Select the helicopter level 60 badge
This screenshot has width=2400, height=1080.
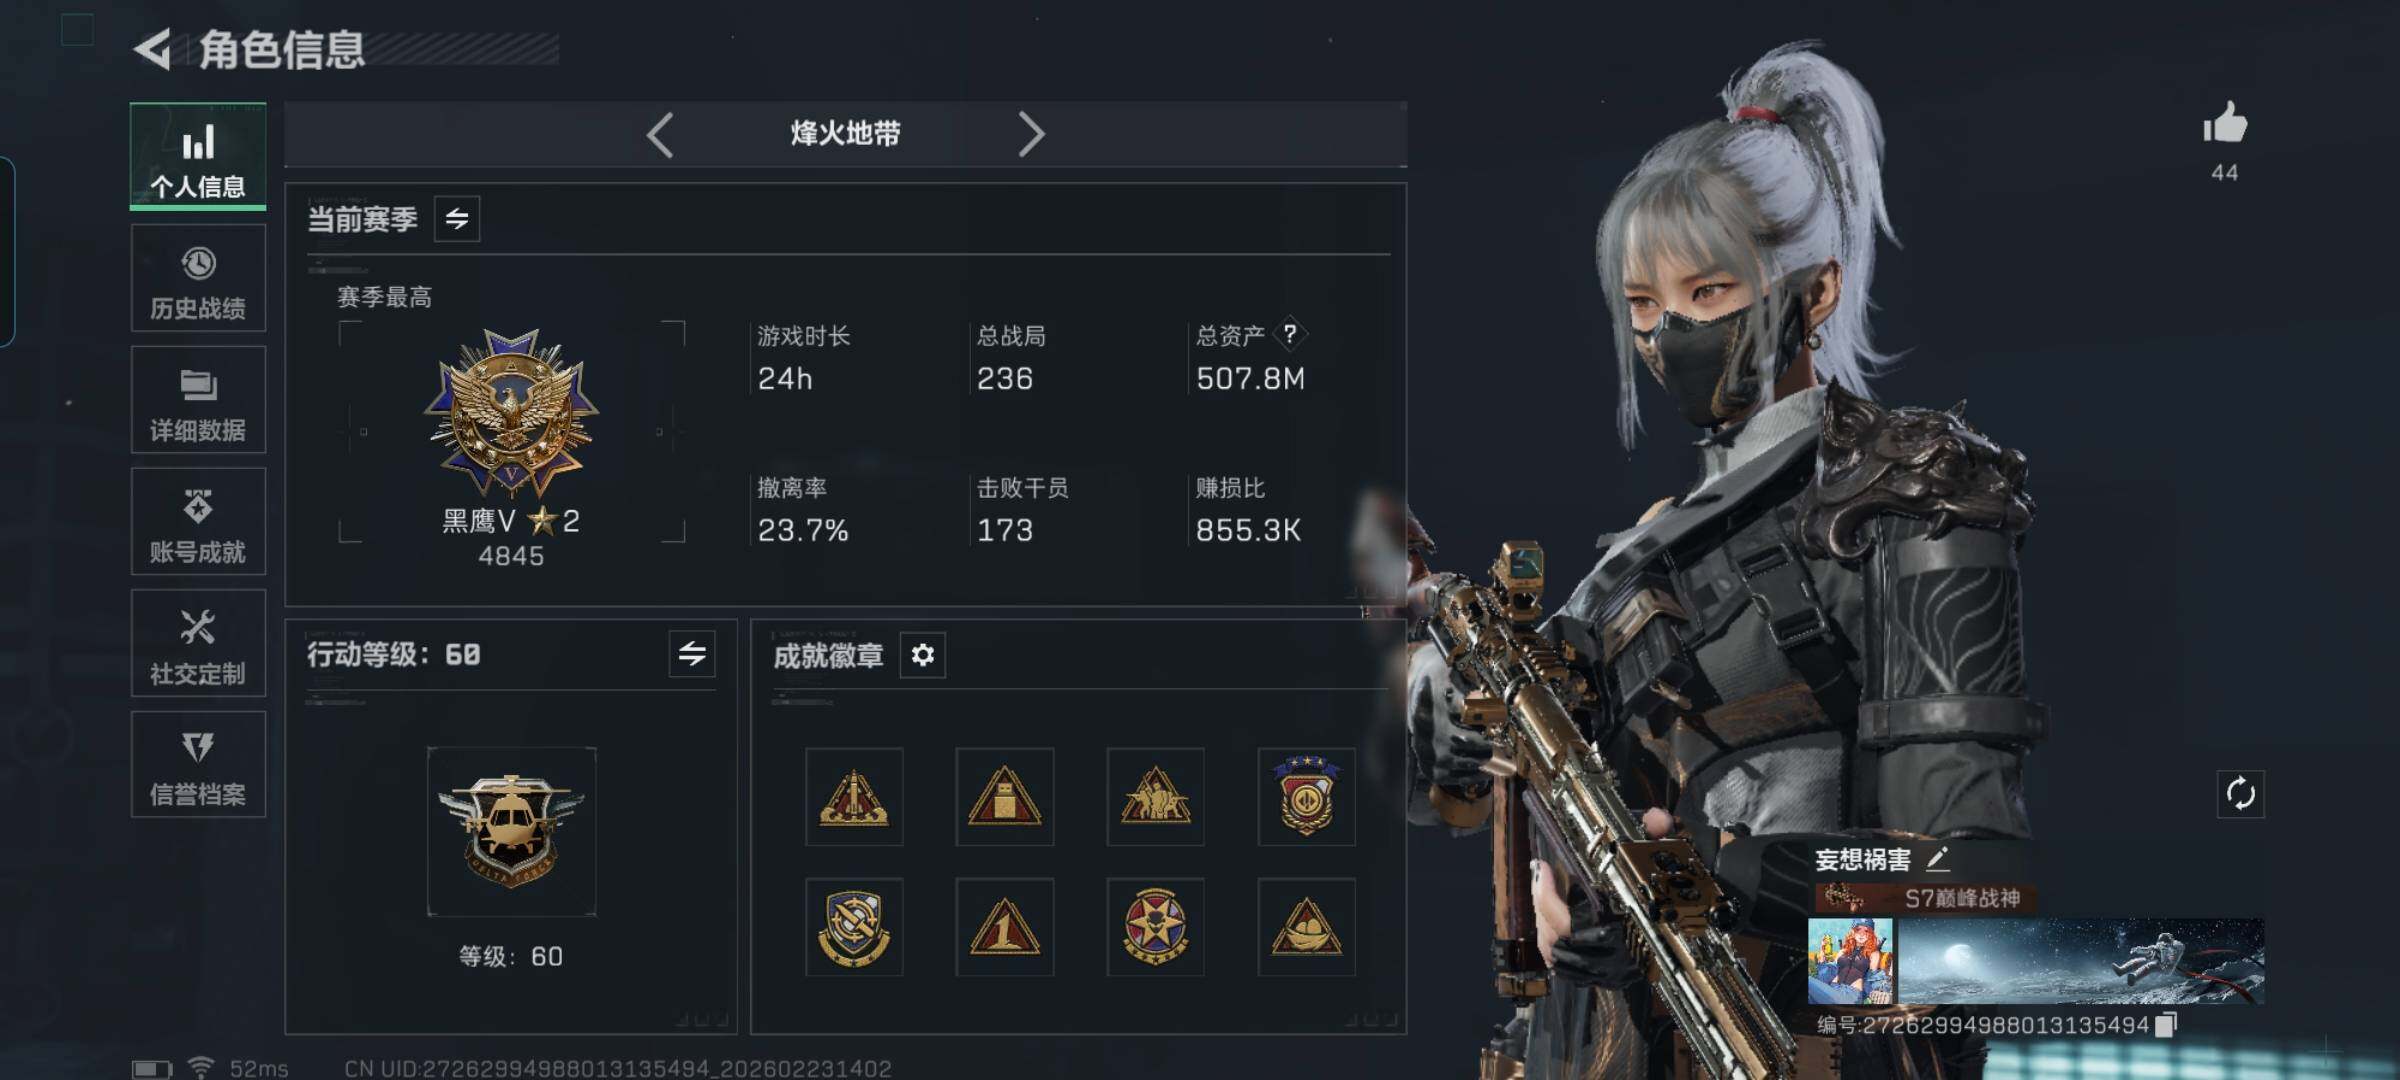click(511, 831)
